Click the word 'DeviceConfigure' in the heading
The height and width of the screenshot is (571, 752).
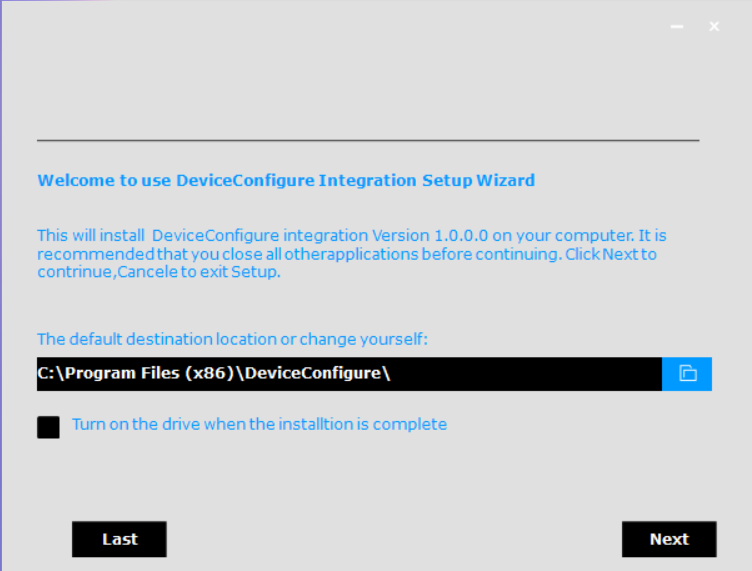(244, 181)
